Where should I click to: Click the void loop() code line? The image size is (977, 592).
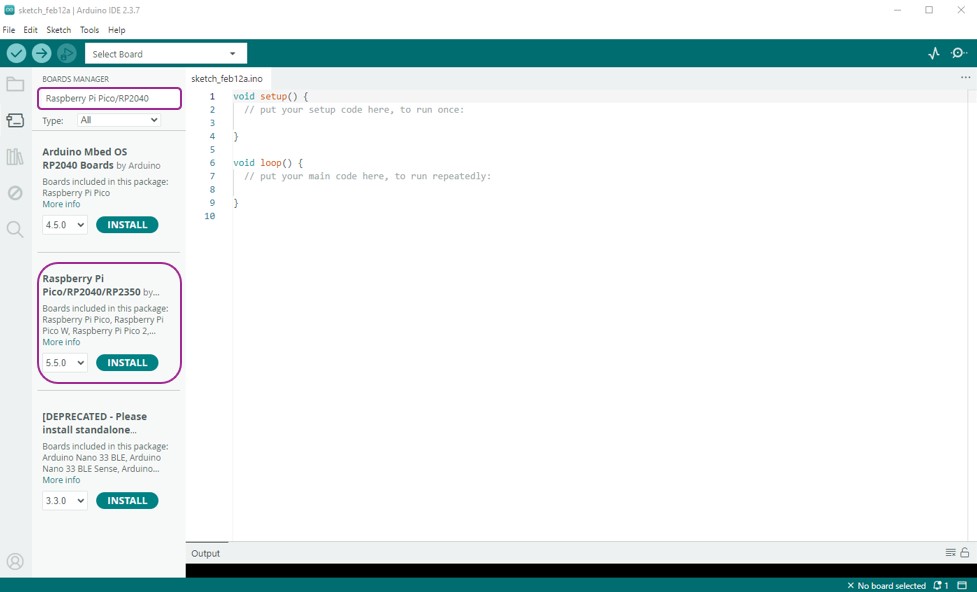point(268,163)
